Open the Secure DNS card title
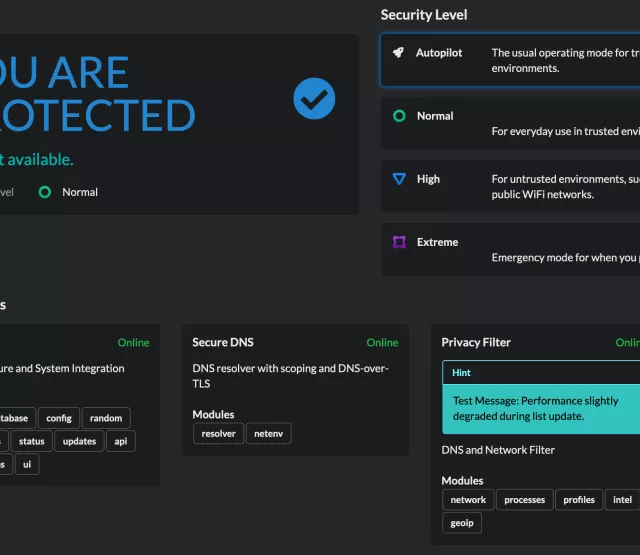This screenshot has width=640, height=555. [x=223, y=342]
